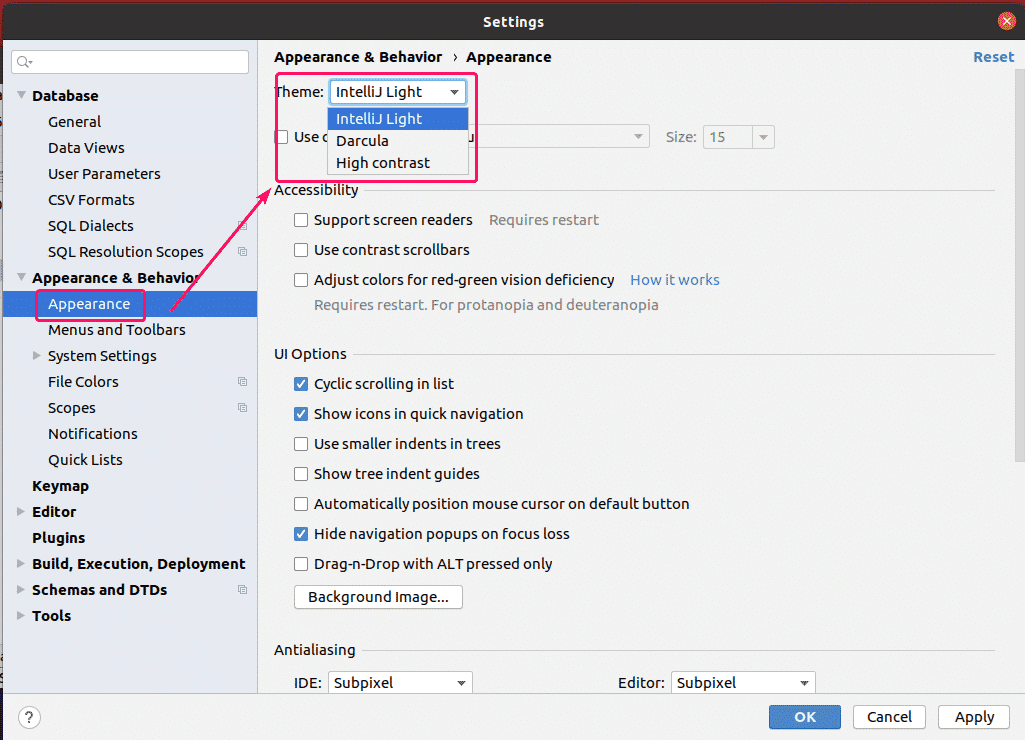1025x740 pixels.
Task: Click the copy icon beside File Colors
Action: (x=243, y=382)
